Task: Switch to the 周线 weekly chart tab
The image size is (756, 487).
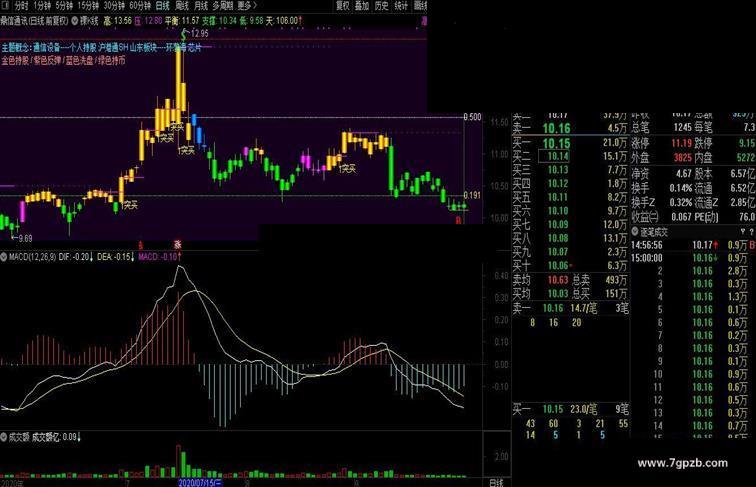Action: click(182, 5)
